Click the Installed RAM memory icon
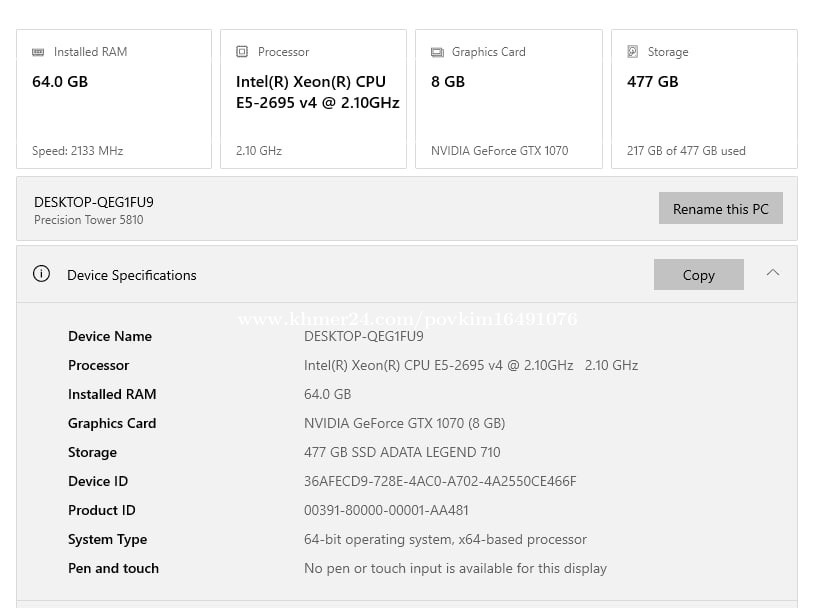This screenshot has height=608, width=814. [x=38, y=52]
